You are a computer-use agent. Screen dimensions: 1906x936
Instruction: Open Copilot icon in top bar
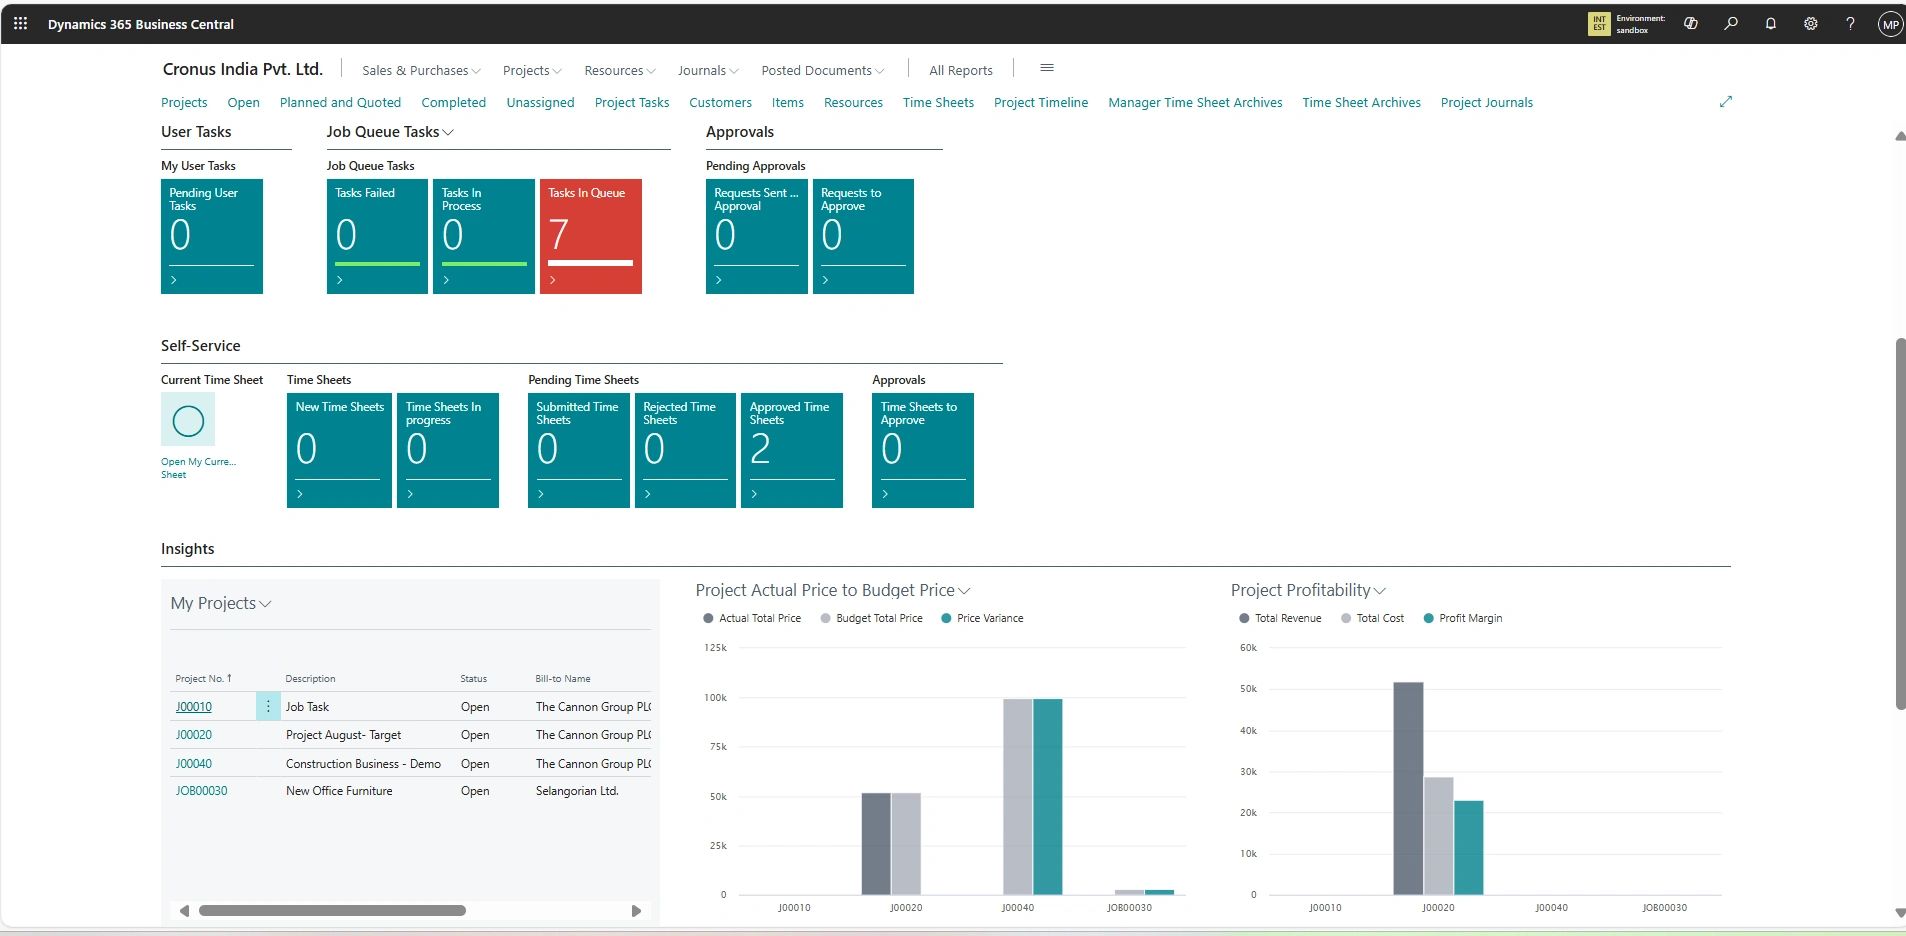[1691, 24]
